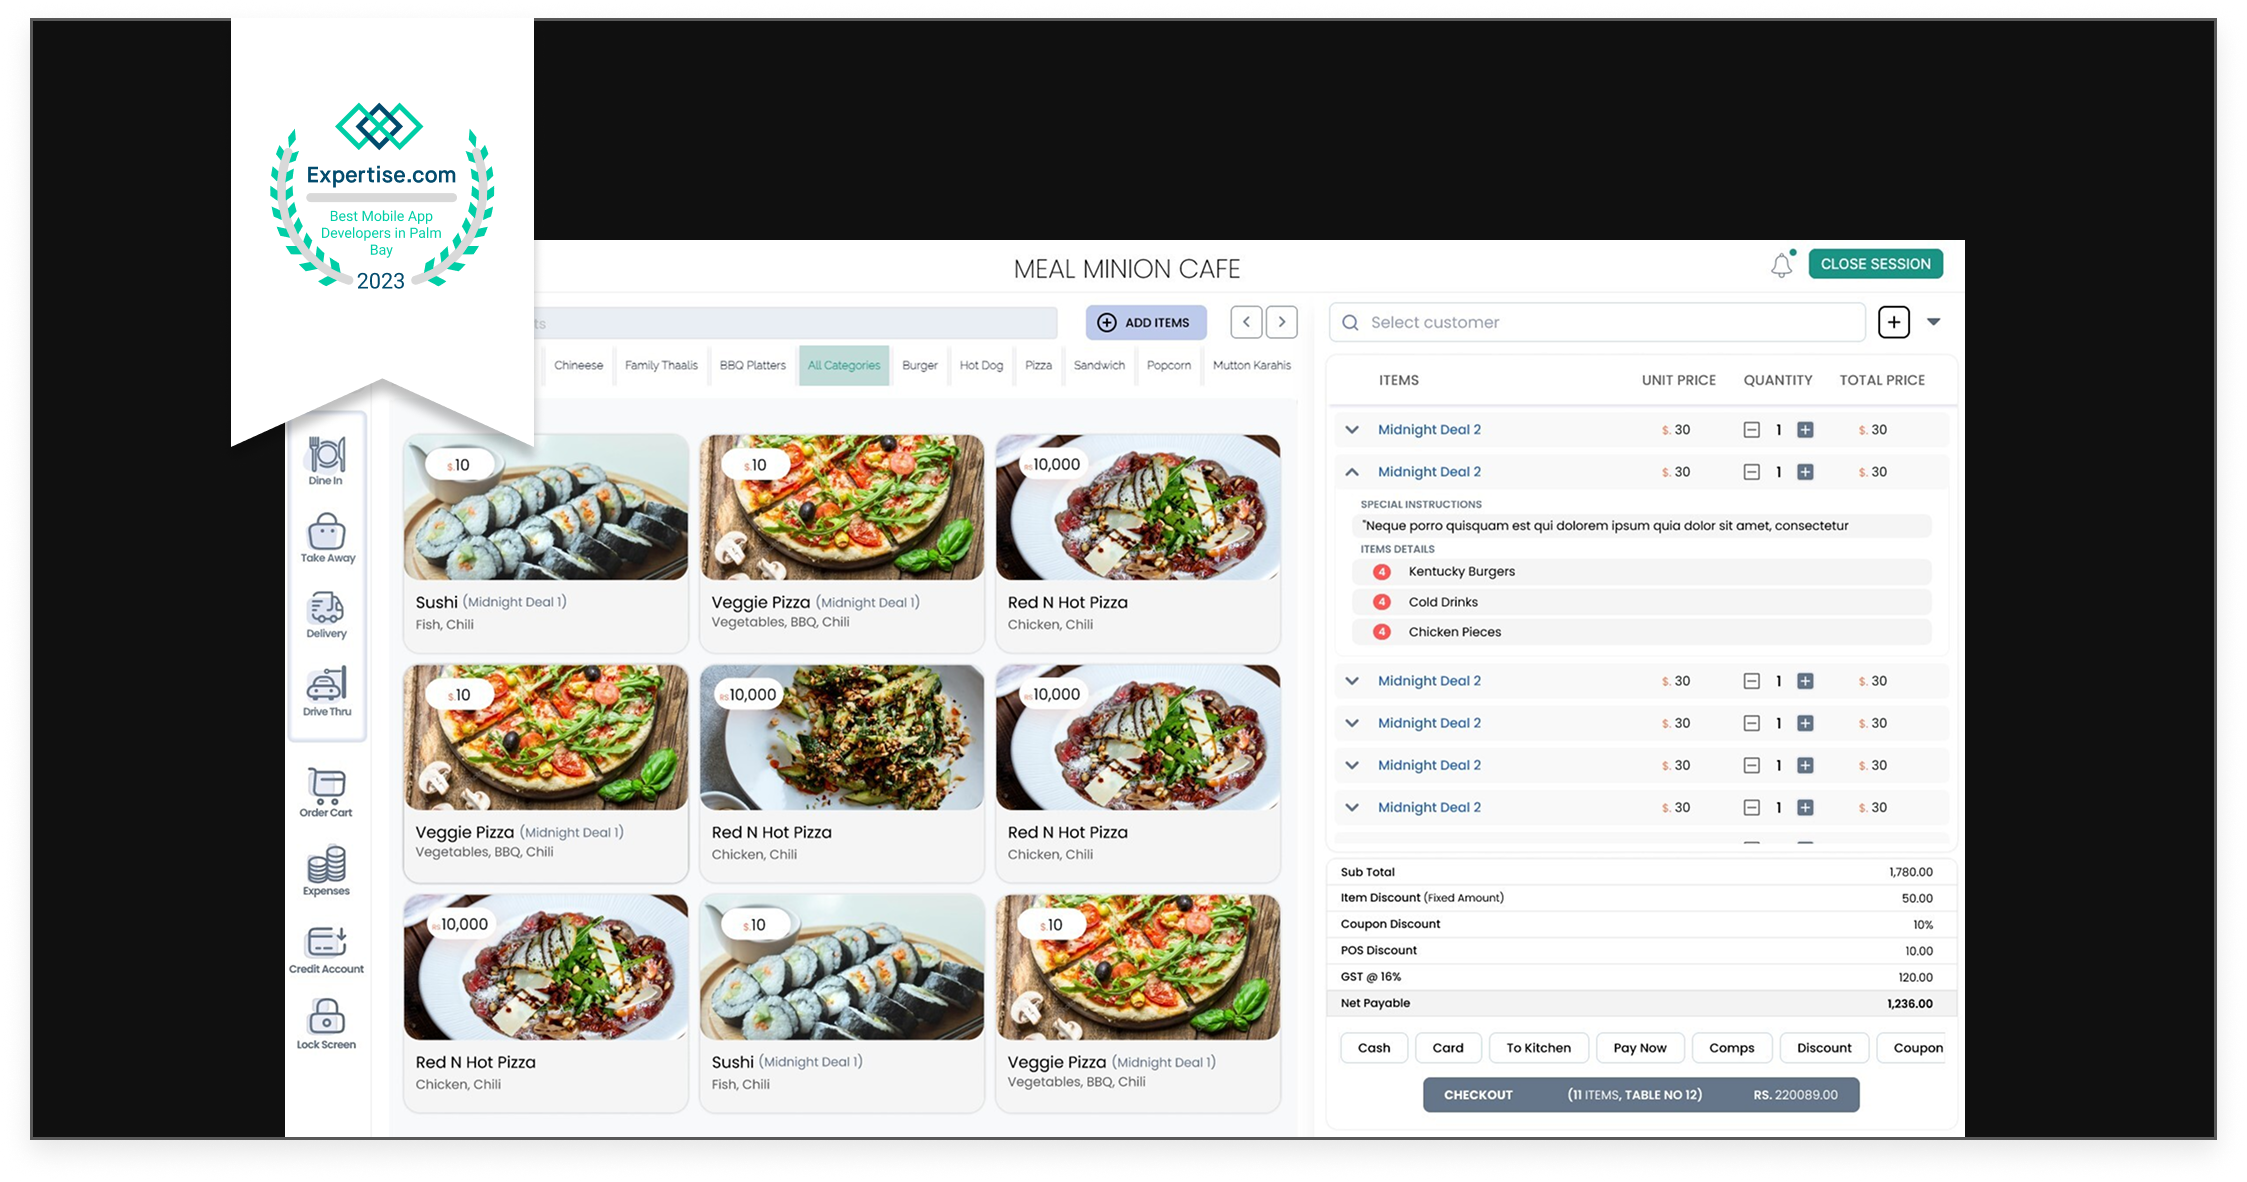Viewport: 2247px width, 1182px height.
Task: Click the GST @ 16% row
Action: pos(1642,977)
